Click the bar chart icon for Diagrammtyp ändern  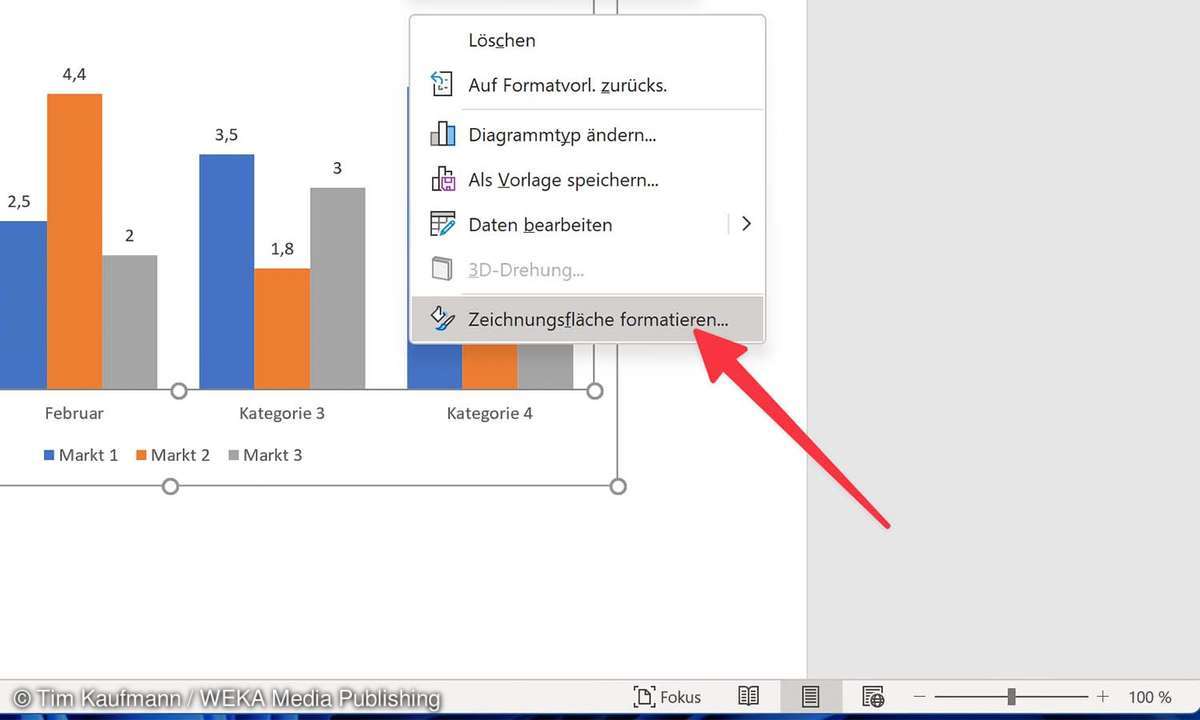[442, 134]
